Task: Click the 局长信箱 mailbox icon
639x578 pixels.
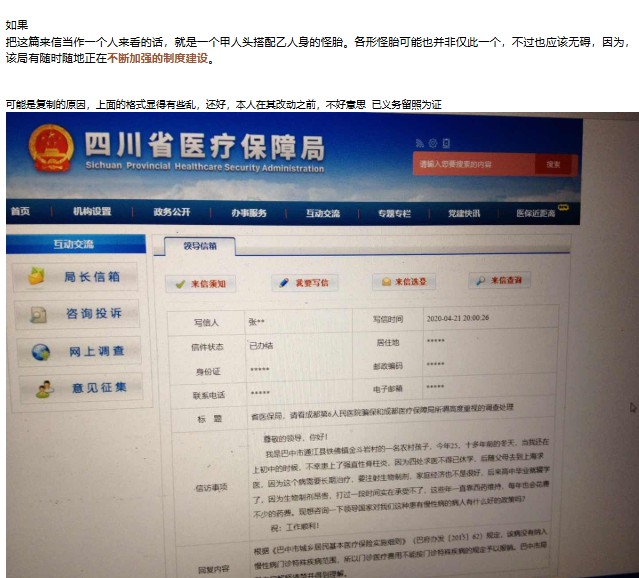Action: click(39, 276)
